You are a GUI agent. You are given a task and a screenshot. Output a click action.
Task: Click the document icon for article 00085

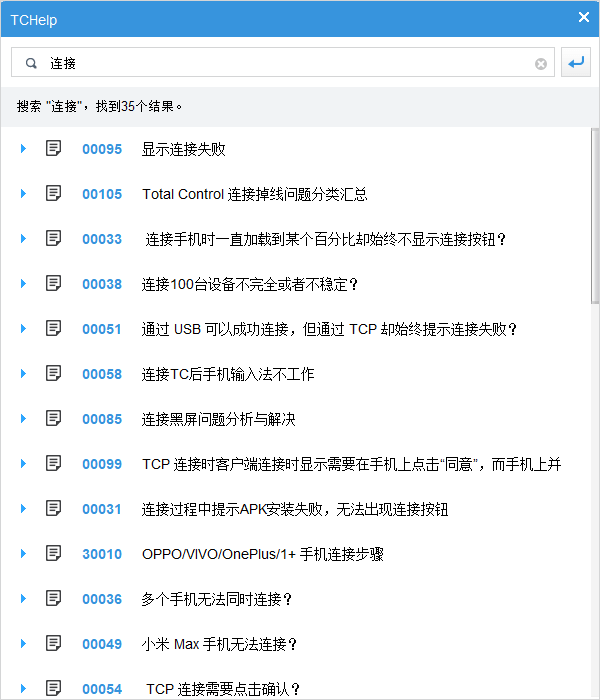click(54, 418)
